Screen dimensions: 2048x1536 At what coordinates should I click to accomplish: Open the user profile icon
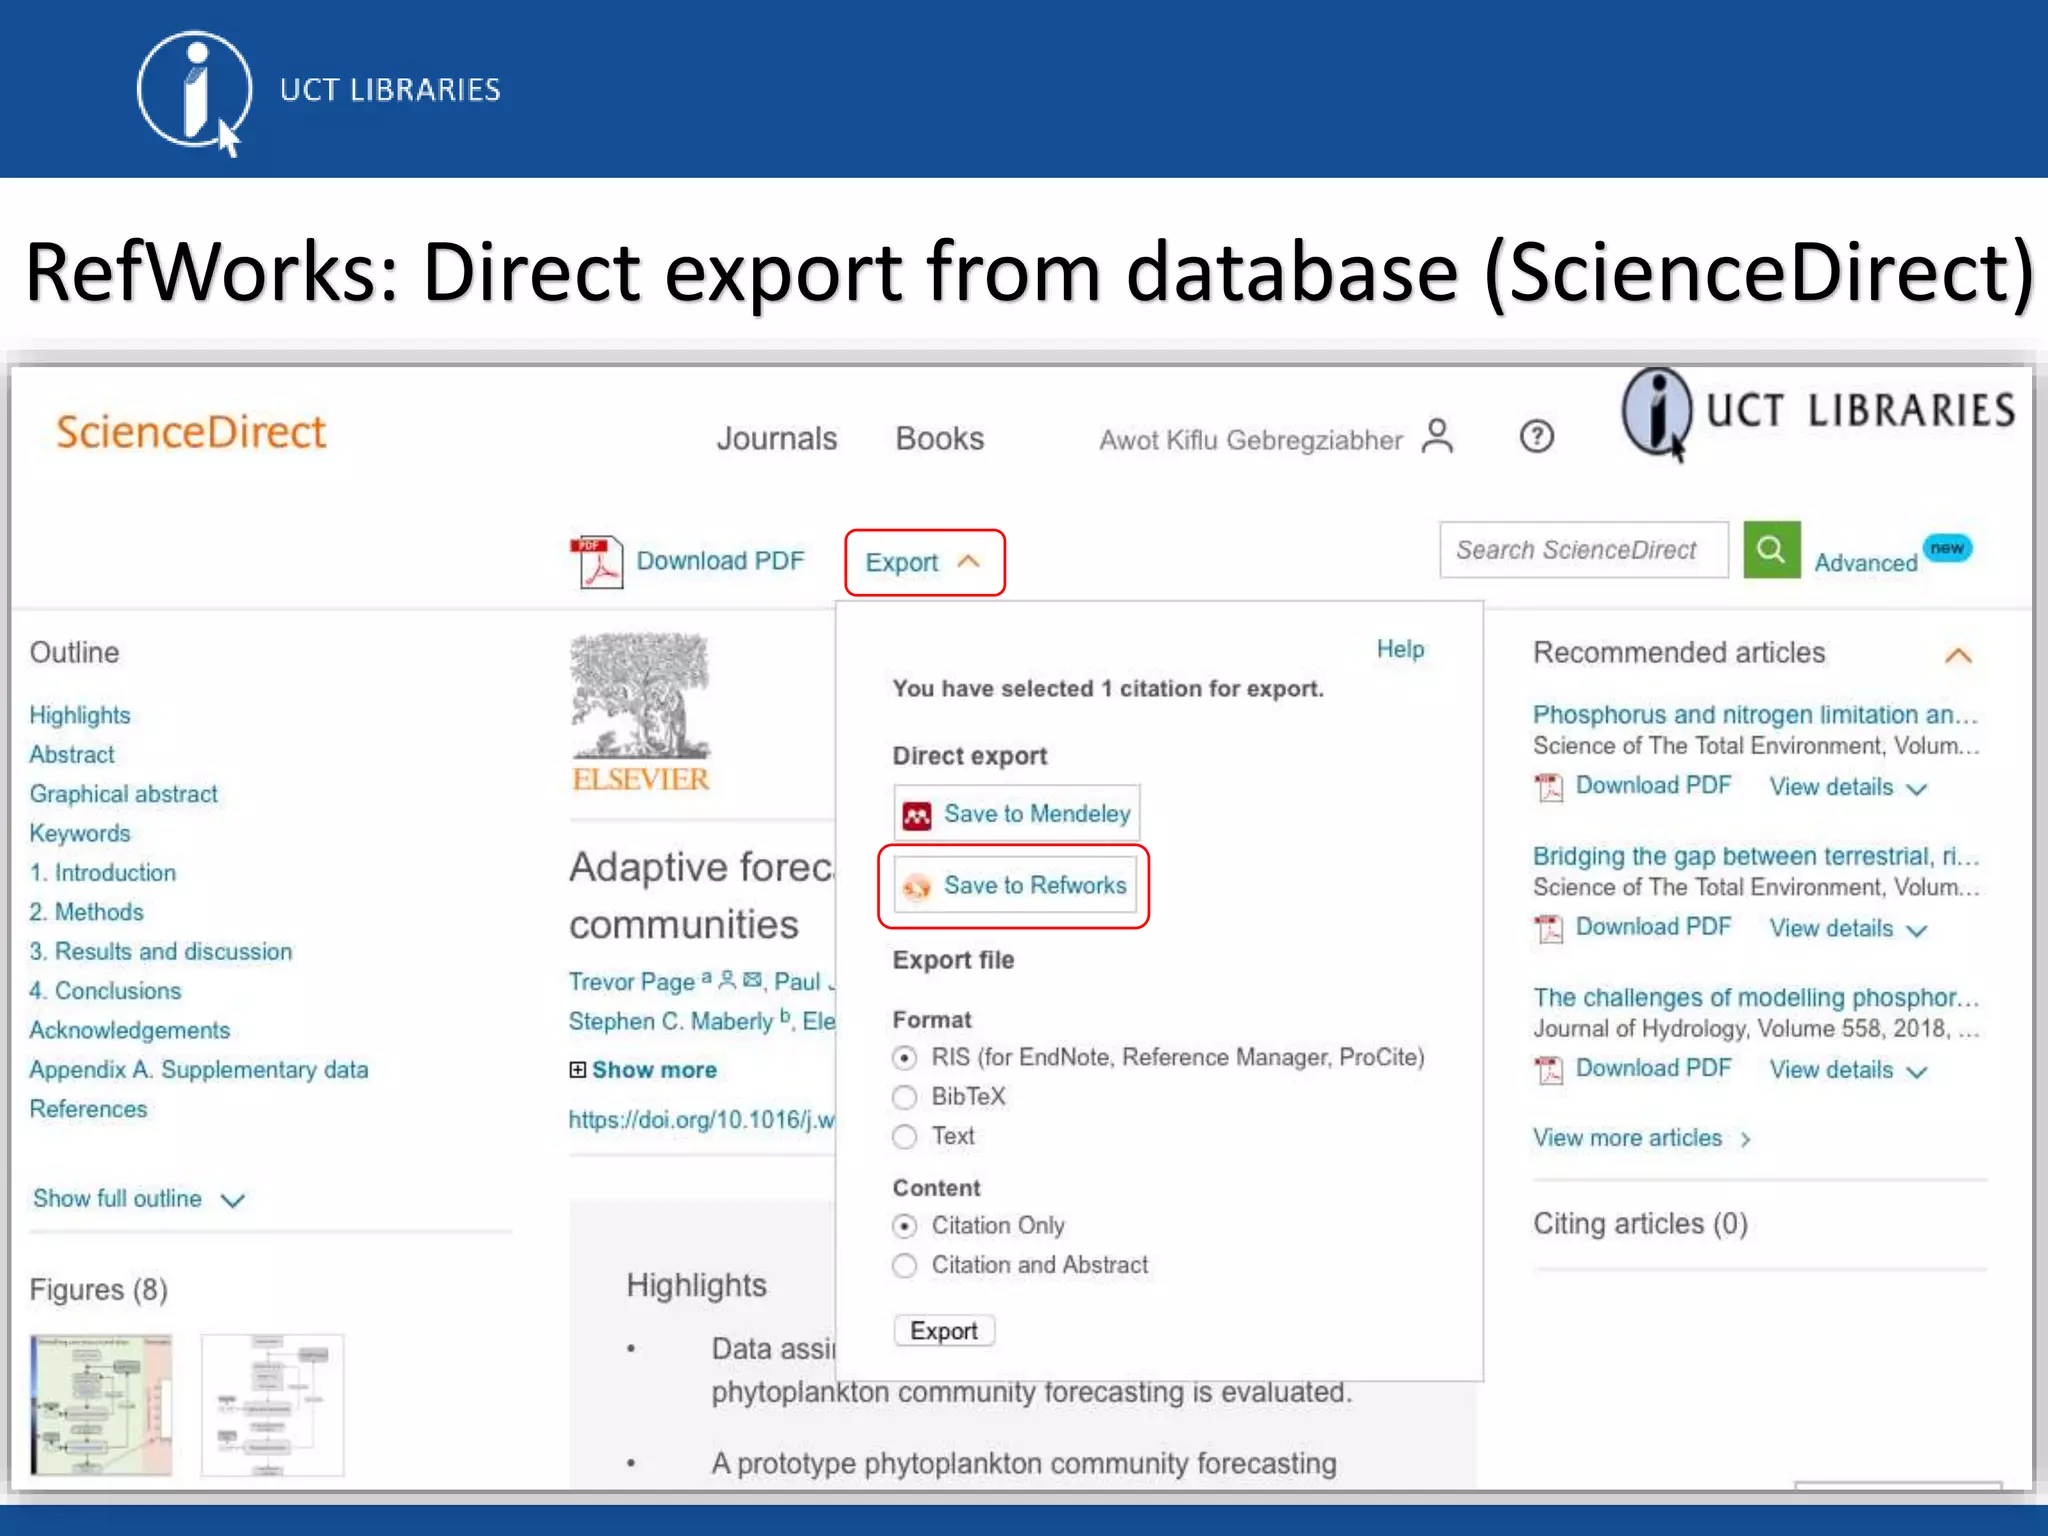click(1438, 437)
